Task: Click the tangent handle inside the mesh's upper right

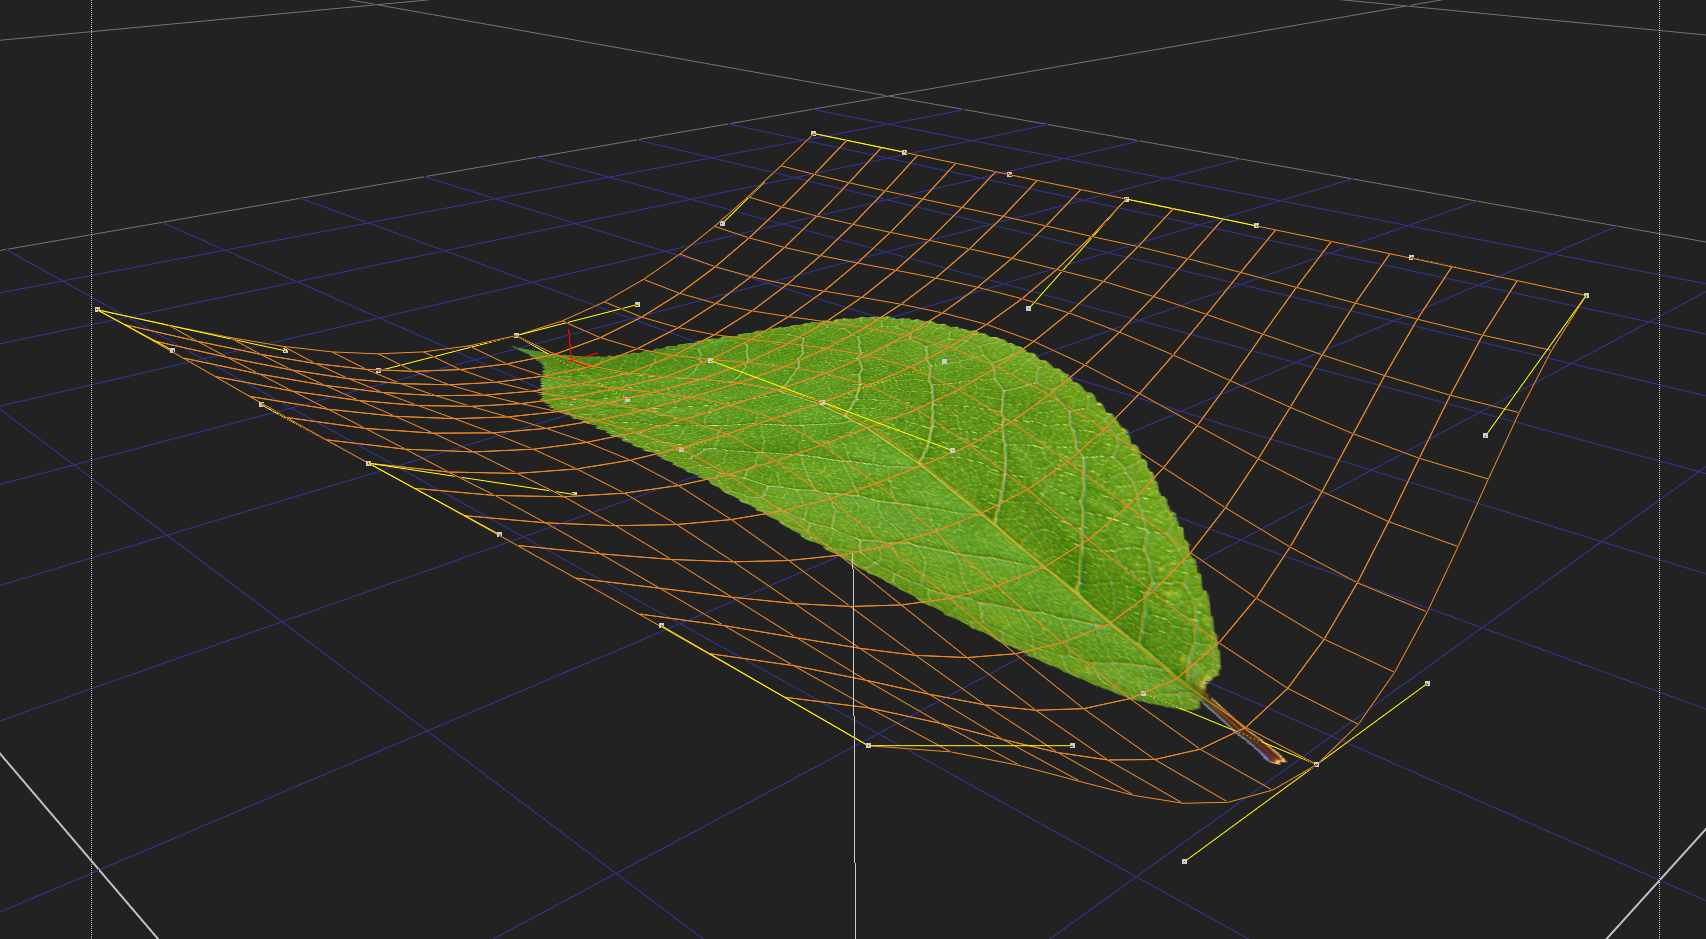Action: click(1028, 309)
